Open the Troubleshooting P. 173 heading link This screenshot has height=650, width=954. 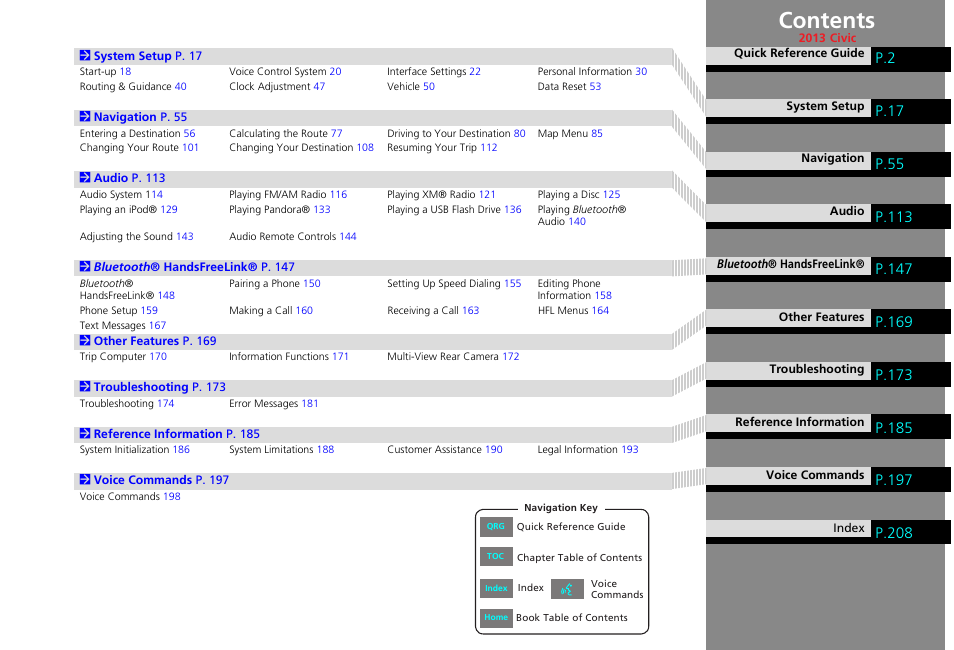[x=159, y=387]
